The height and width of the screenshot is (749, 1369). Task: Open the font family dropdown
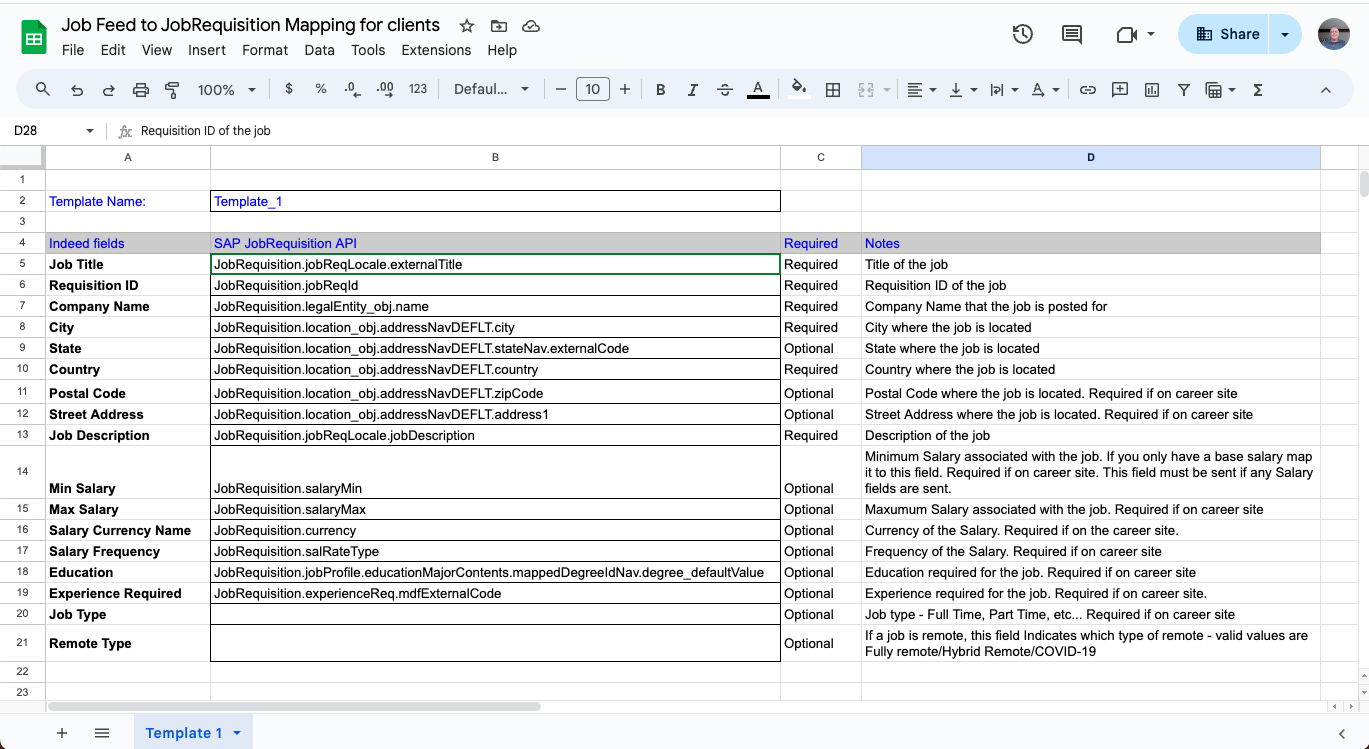point(491,89)
